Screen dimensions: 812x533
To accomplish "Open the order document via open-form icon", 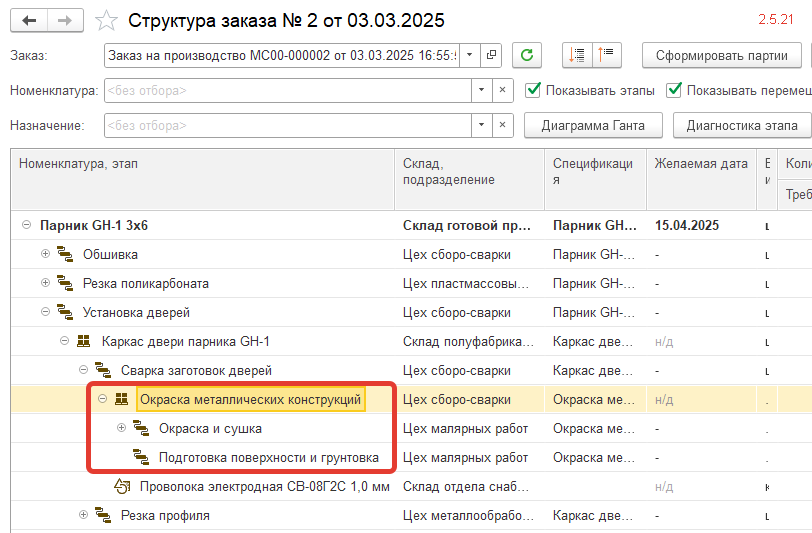I will coord(491,55).
